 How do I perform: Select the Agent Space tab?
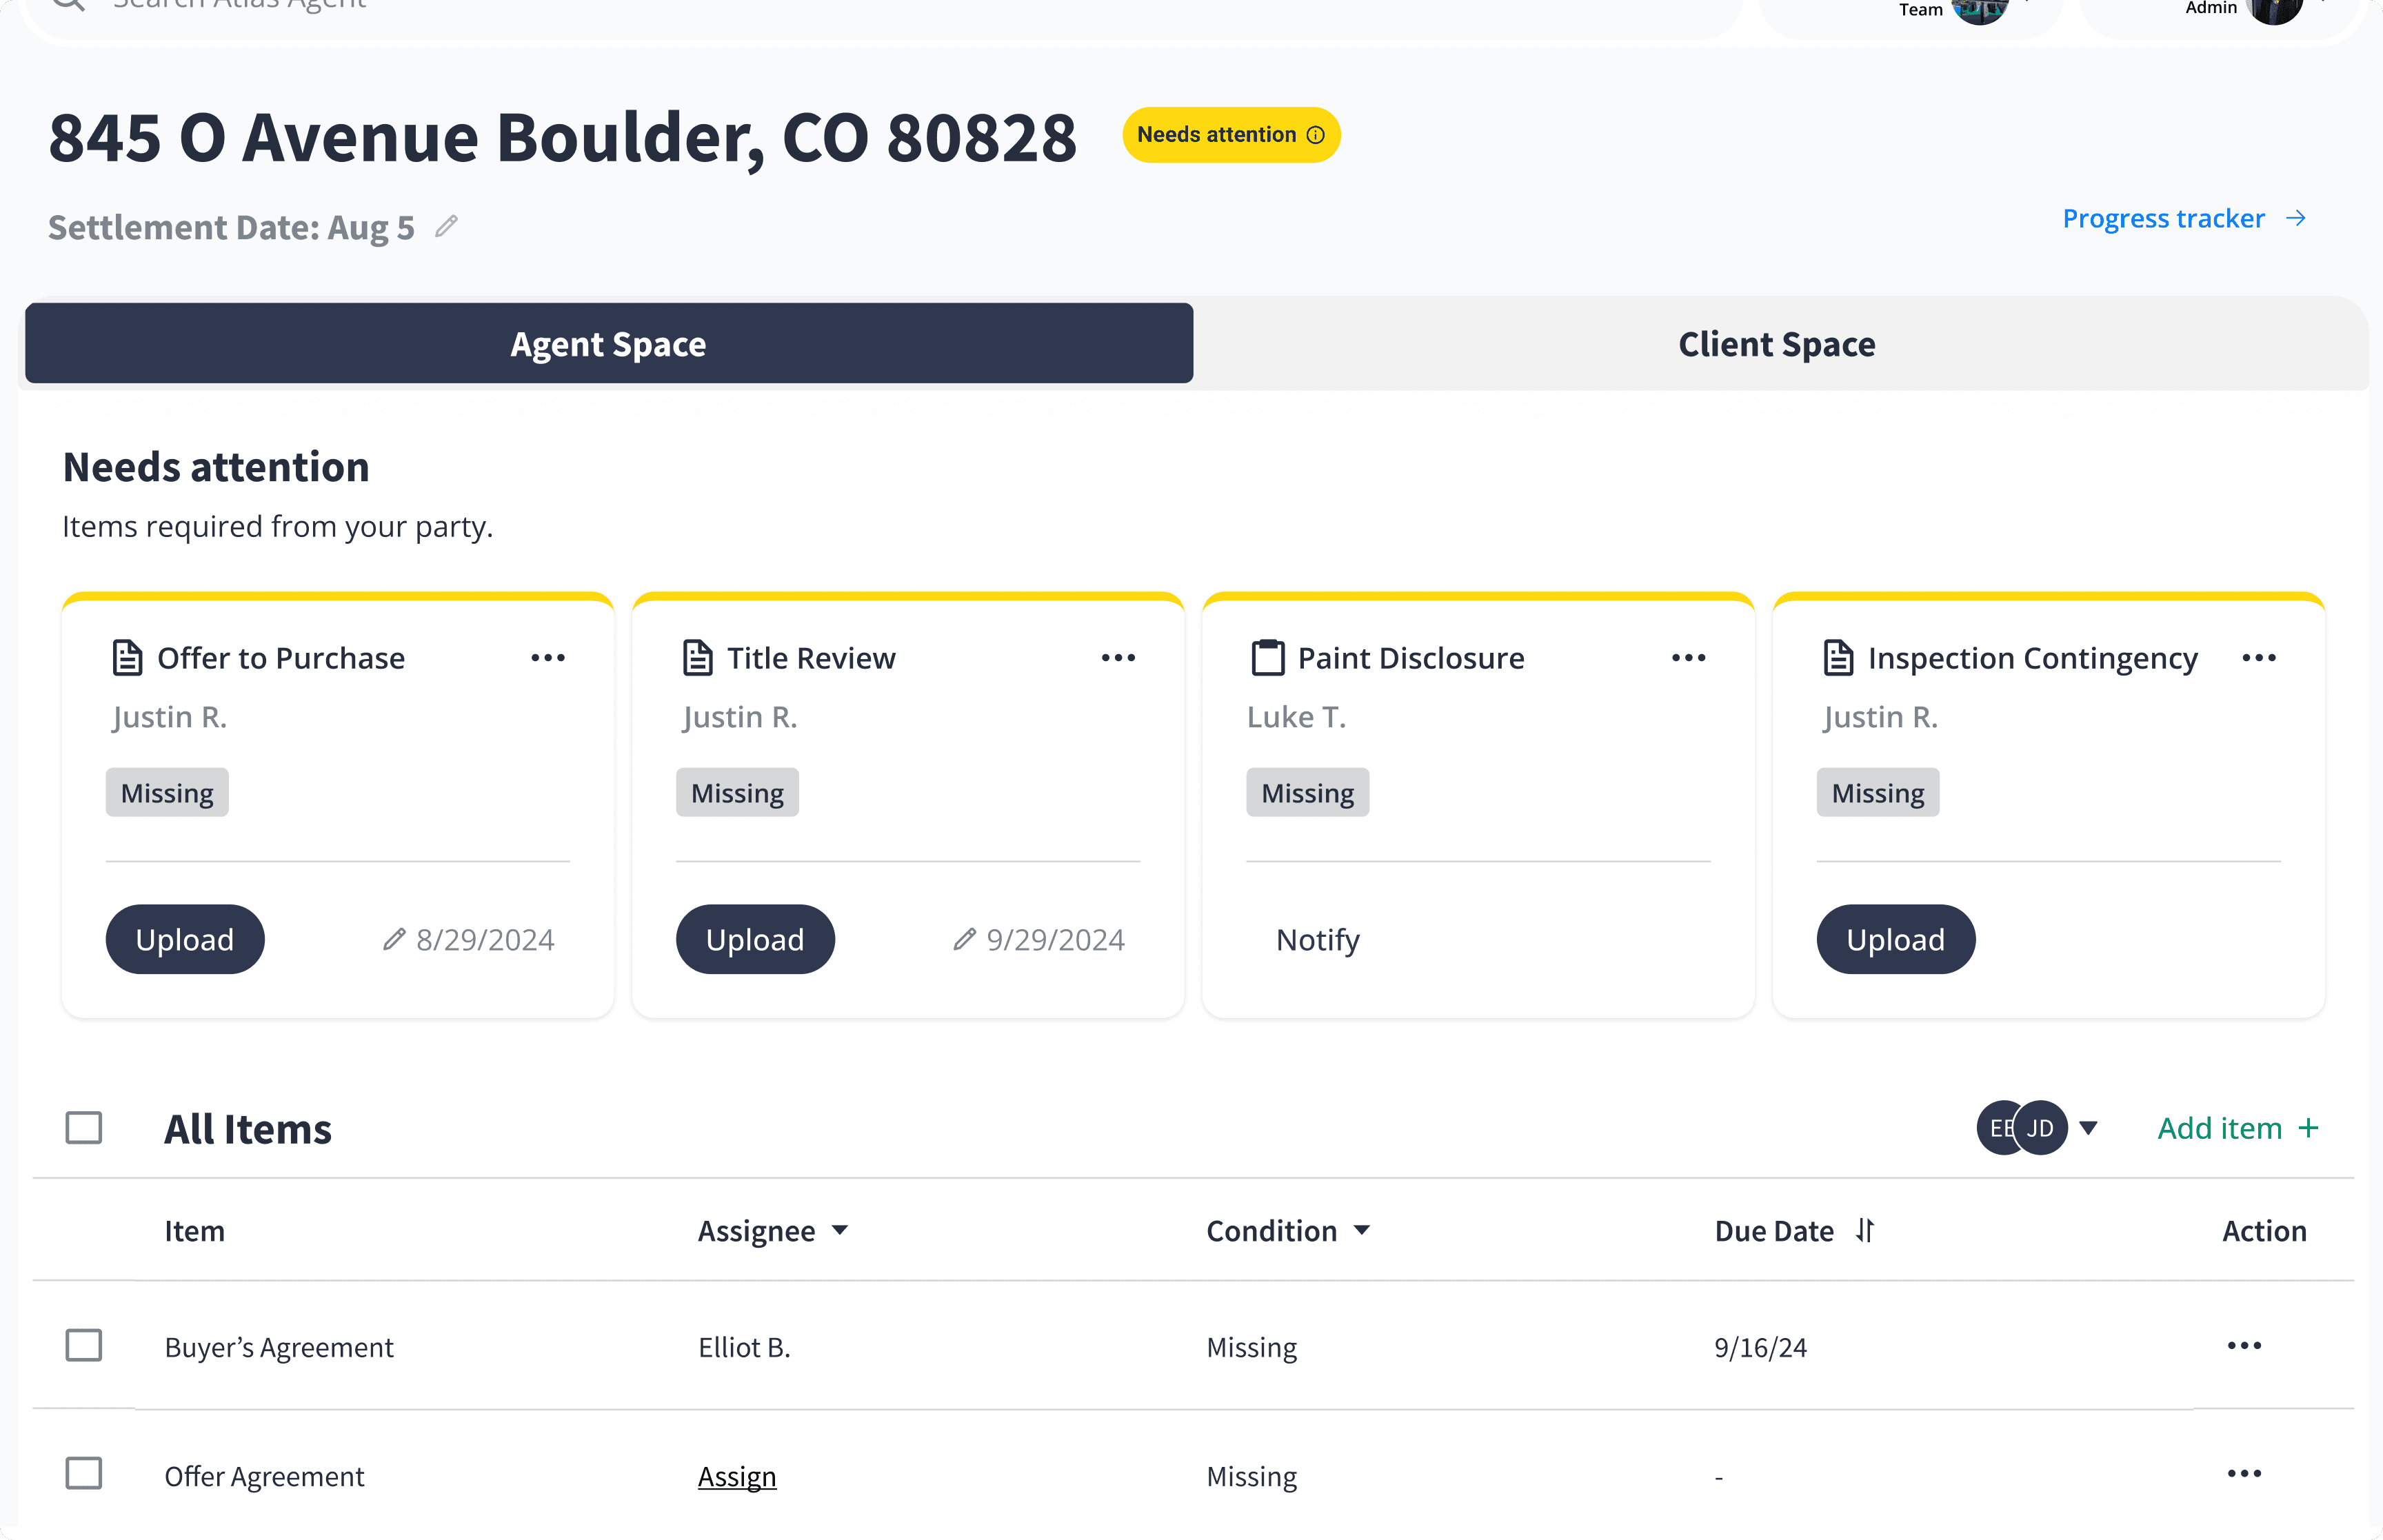[x=608, y=344]
